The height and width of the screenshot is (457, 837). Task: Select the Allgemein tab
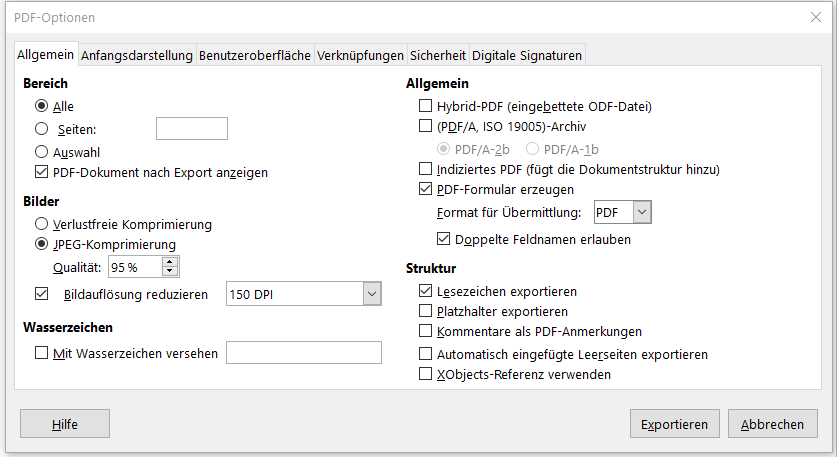46,54
